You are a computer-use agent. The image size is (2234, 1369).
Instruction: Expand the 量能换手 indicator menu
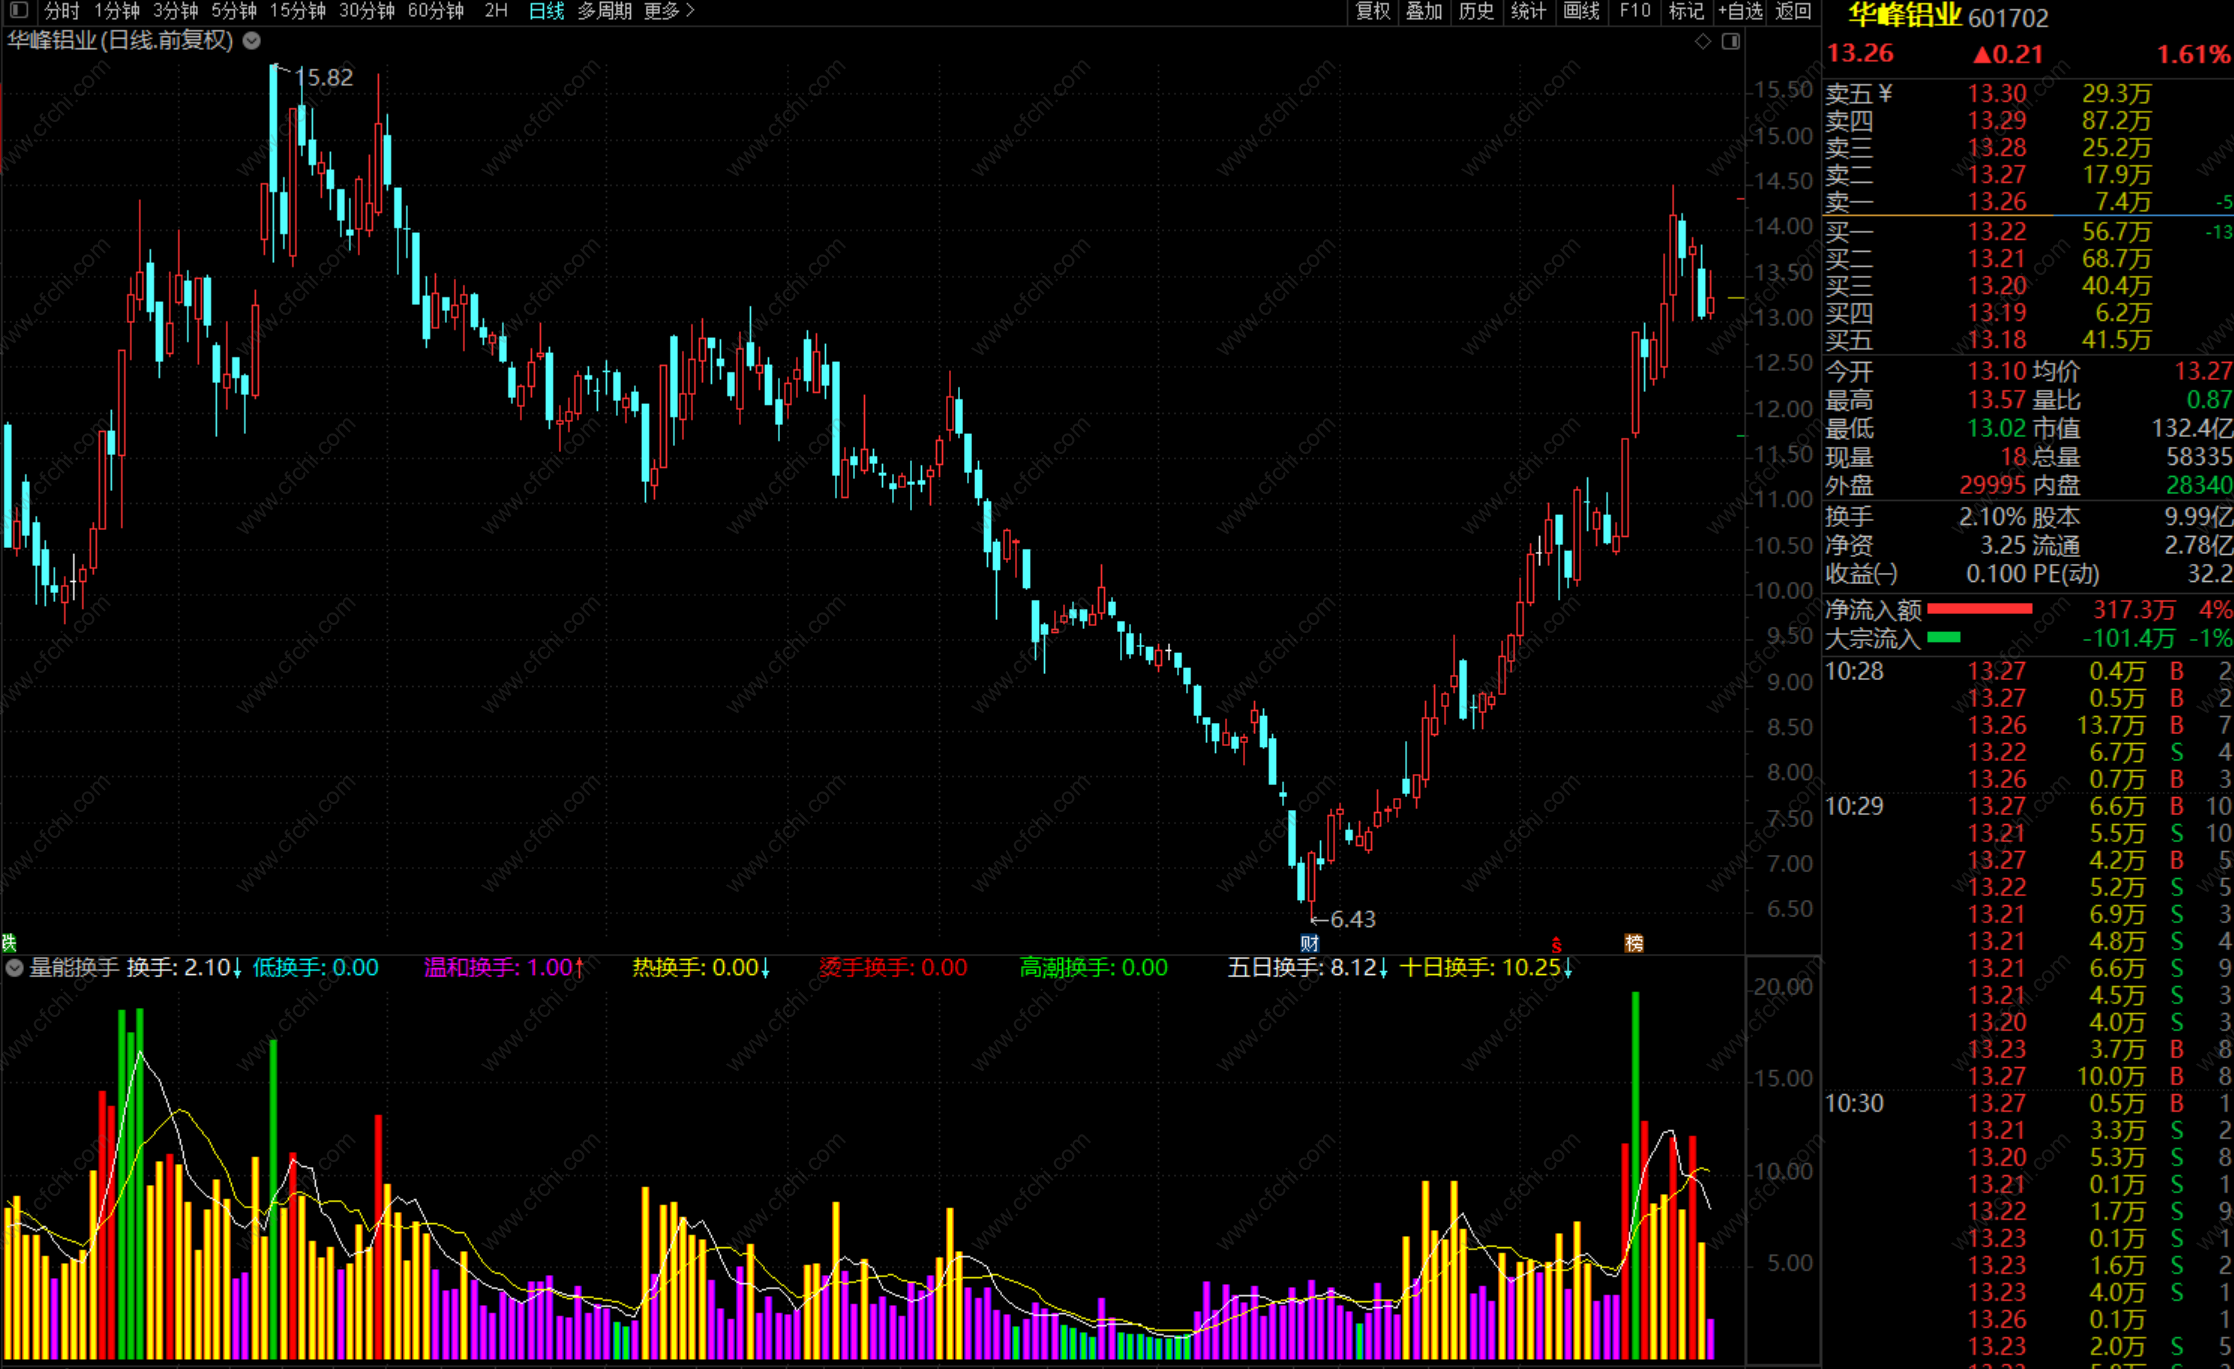pos(14,967)
